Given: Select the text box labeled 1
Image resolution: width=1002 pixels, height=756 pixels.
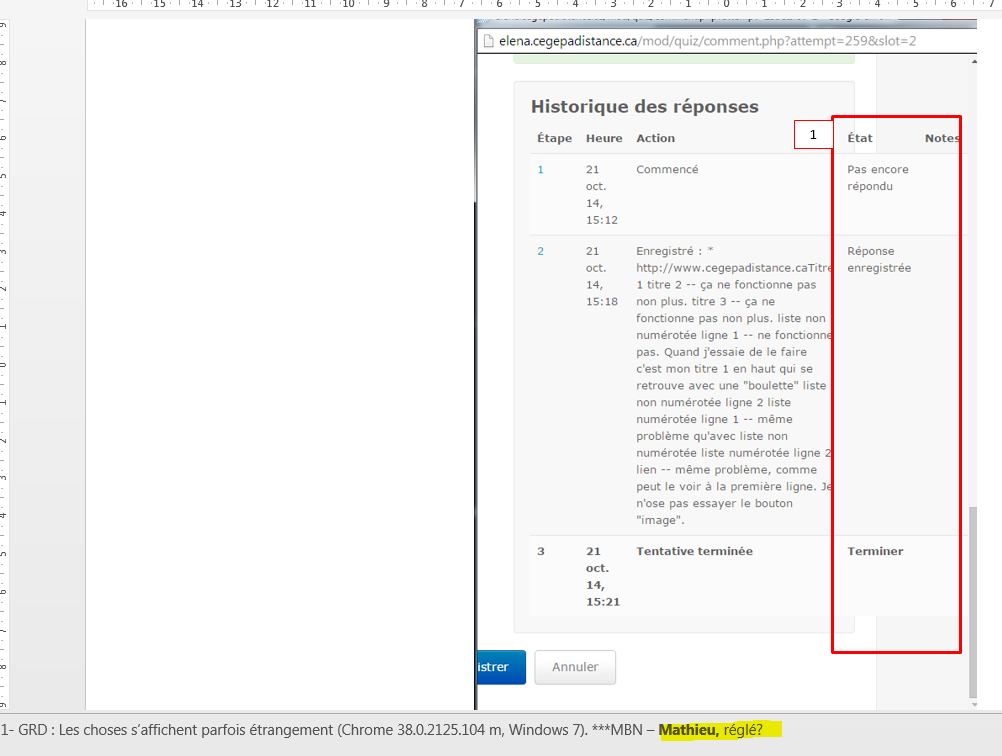Looking at the screenshot, I should [x=813, y=135].
